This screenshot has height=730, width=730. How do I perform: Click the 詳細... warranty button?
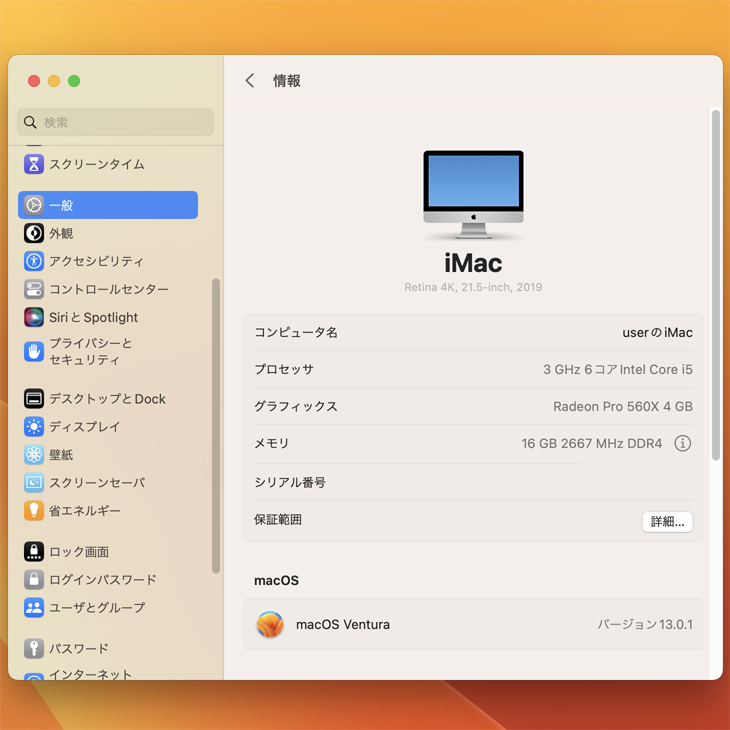point(667,521)
